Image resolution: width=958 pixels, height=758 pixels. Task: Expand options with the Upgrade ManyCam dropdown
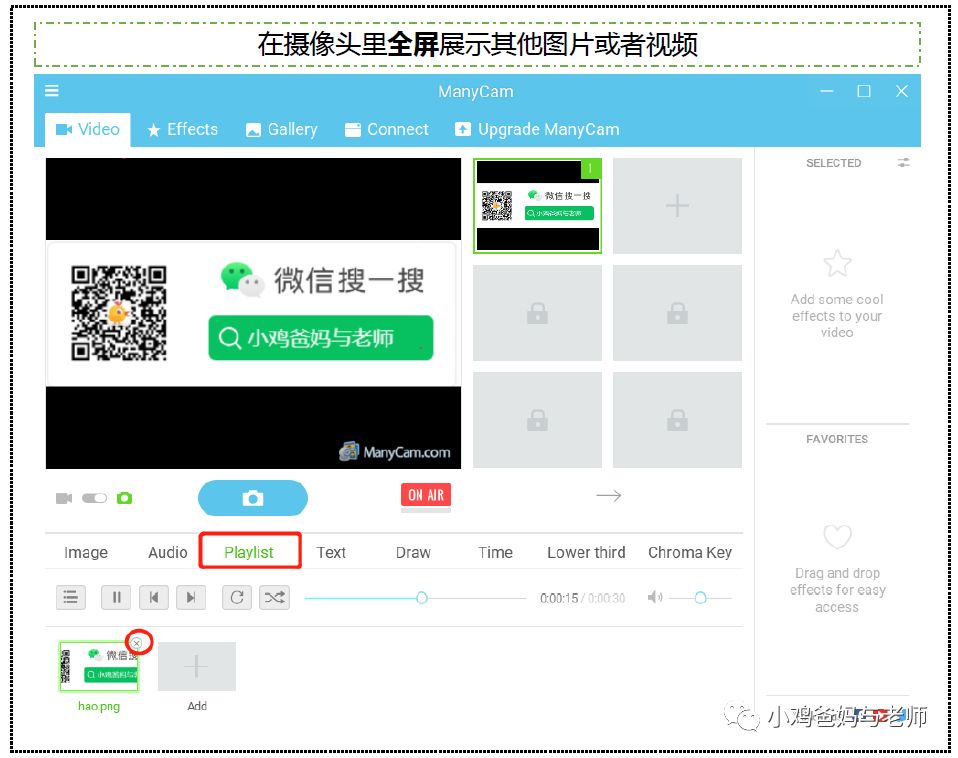click(540, 129)
